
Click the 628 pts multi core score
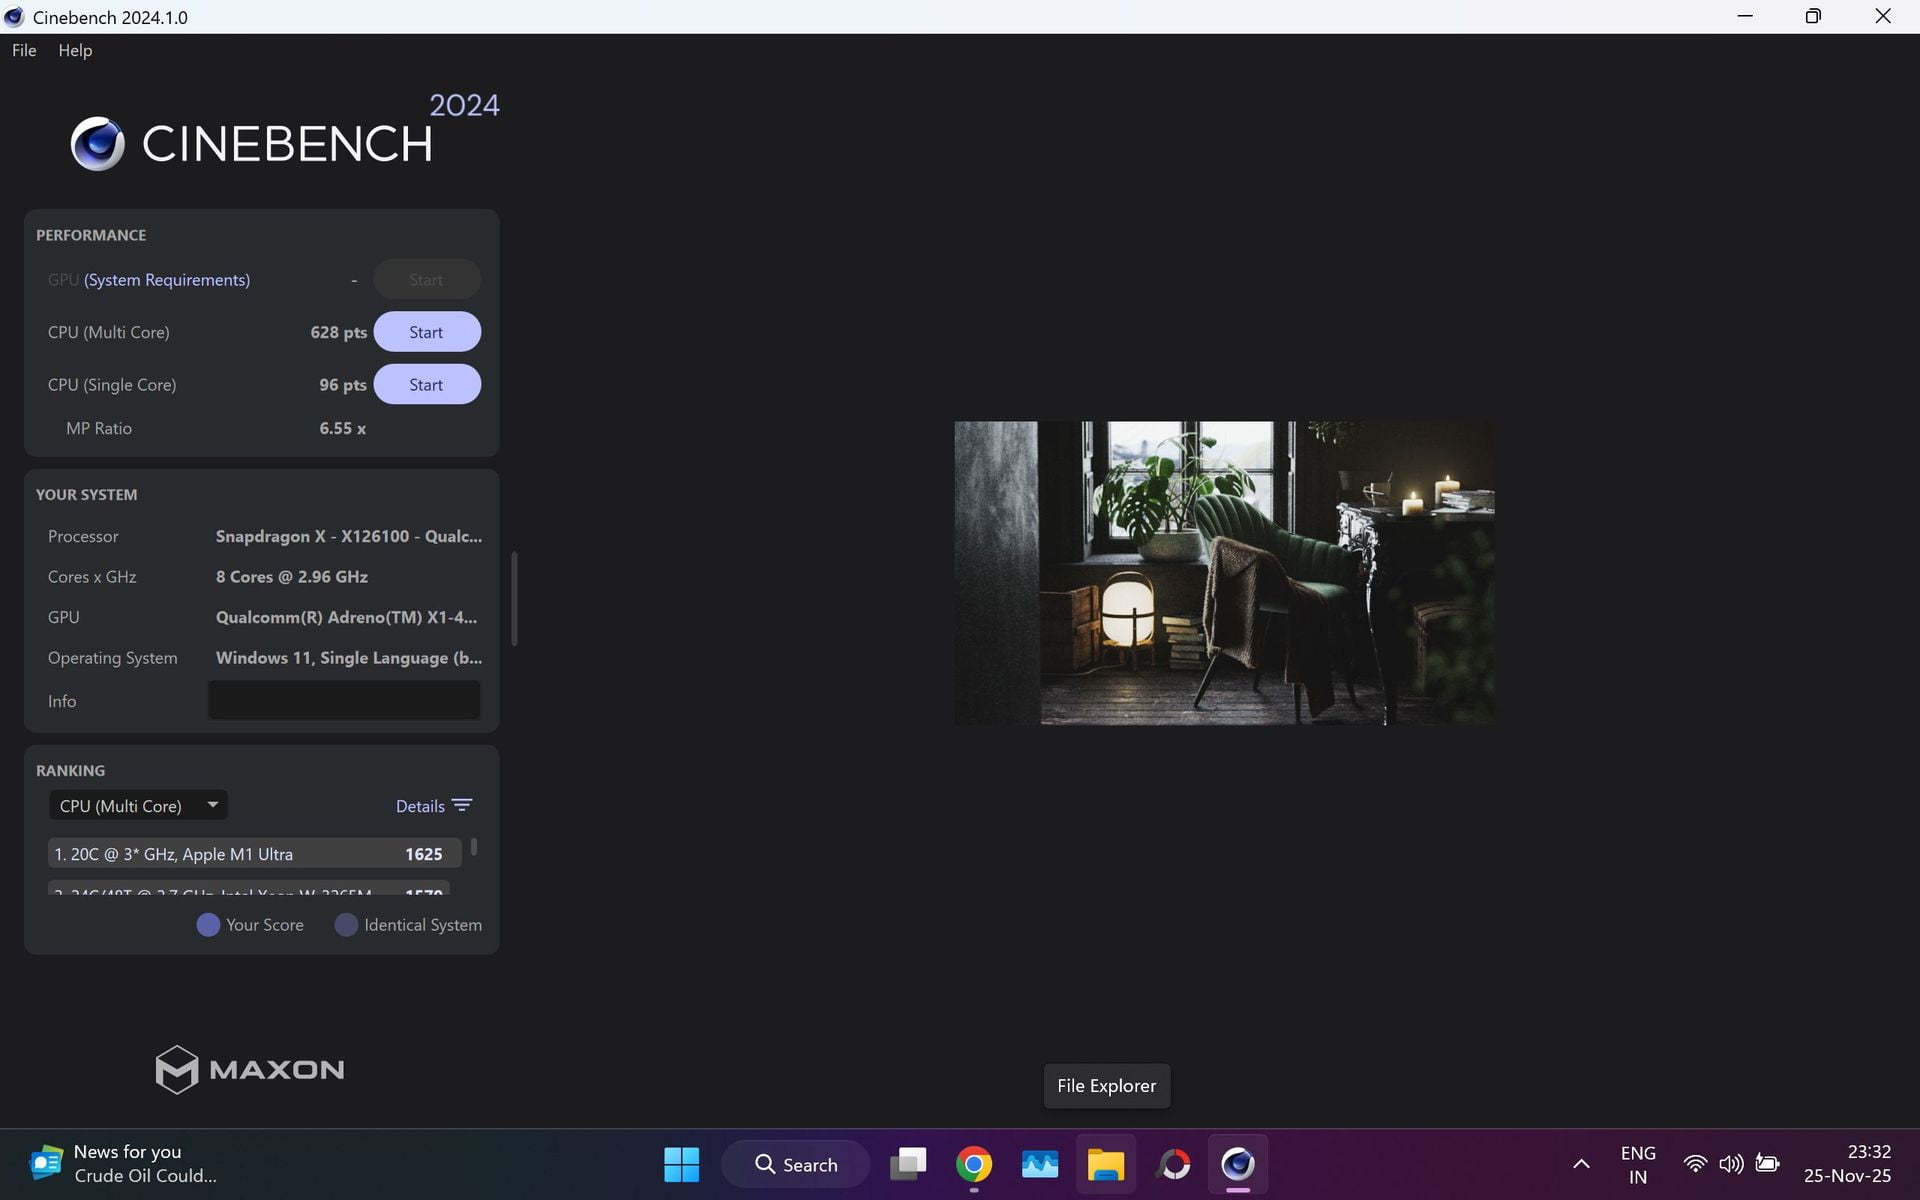point(338,332)
